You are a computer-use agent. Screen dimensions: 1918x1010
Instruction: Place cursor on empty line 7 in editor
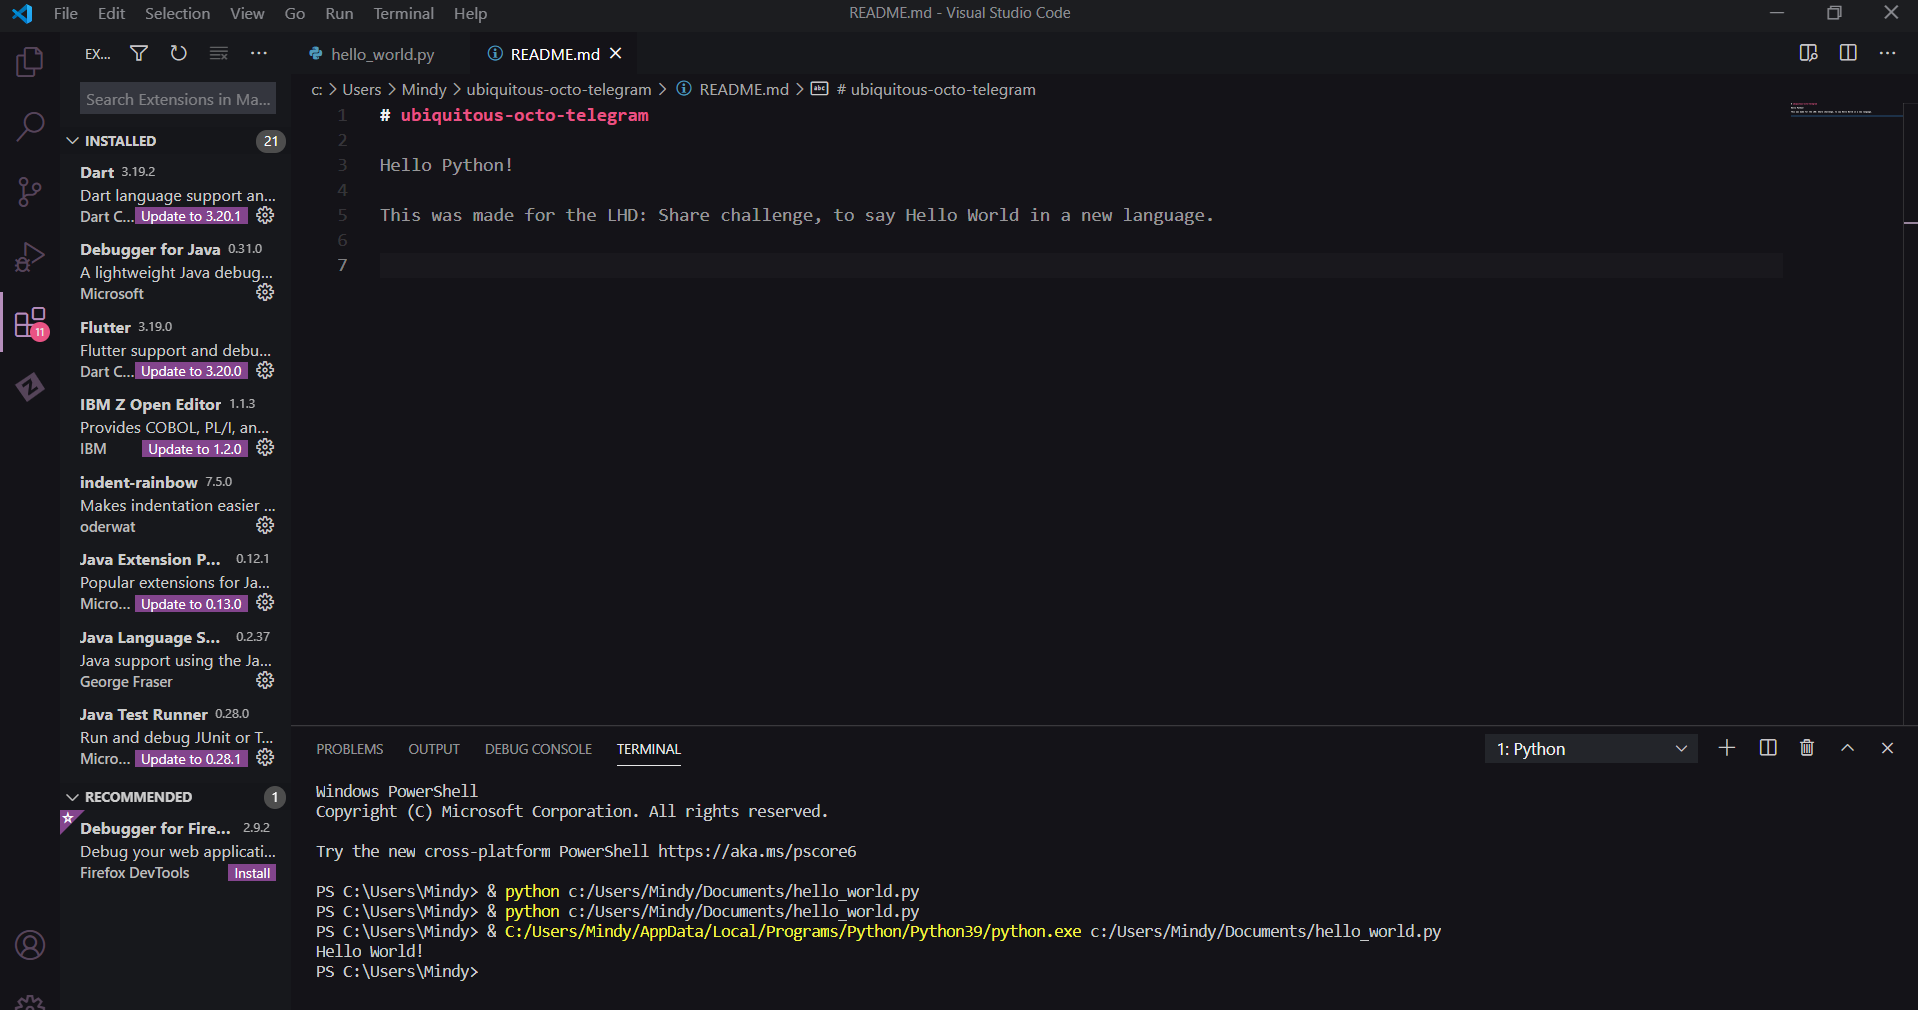[1080, 265]
